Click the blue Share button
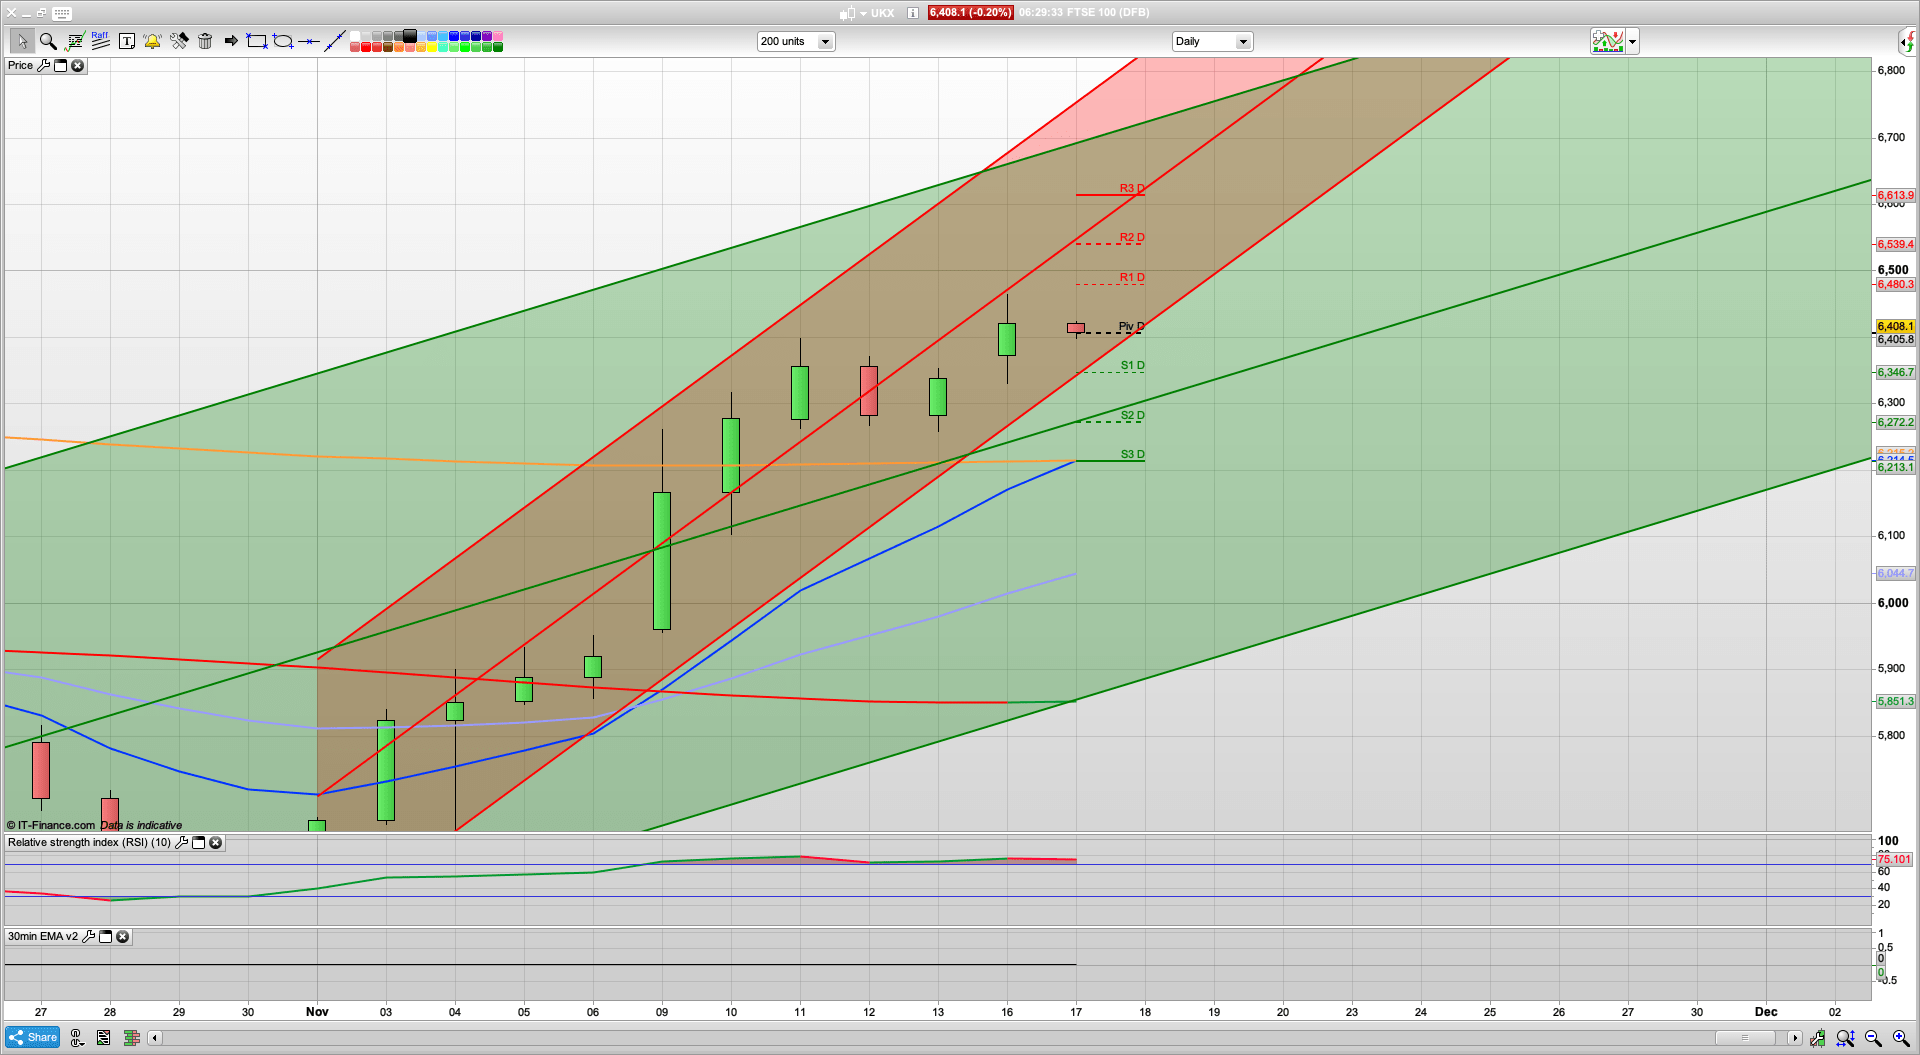Image resolution: width=1920 pixels, height=1055 pixels. tap(31, 1038)
